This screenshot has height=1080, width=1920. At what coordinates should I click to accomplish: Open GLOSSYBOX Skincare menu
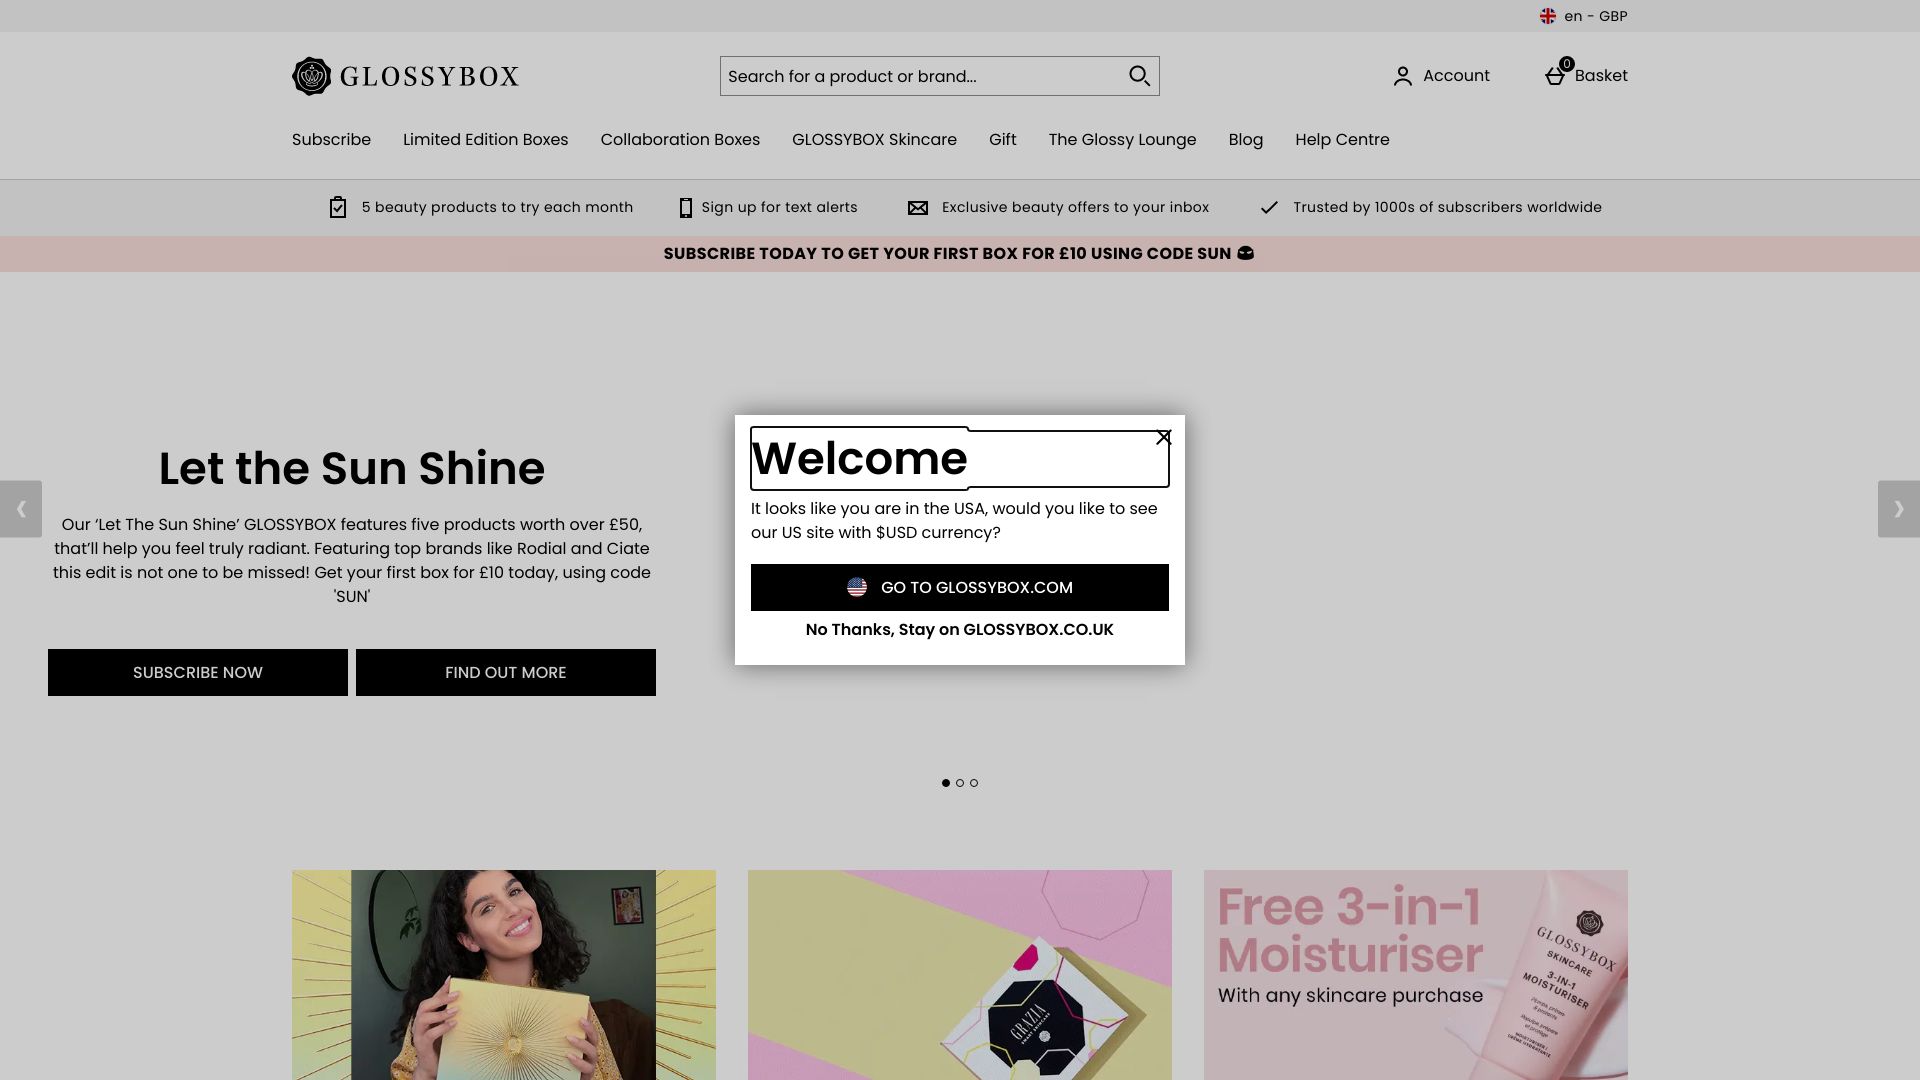[x=874, y=140]
